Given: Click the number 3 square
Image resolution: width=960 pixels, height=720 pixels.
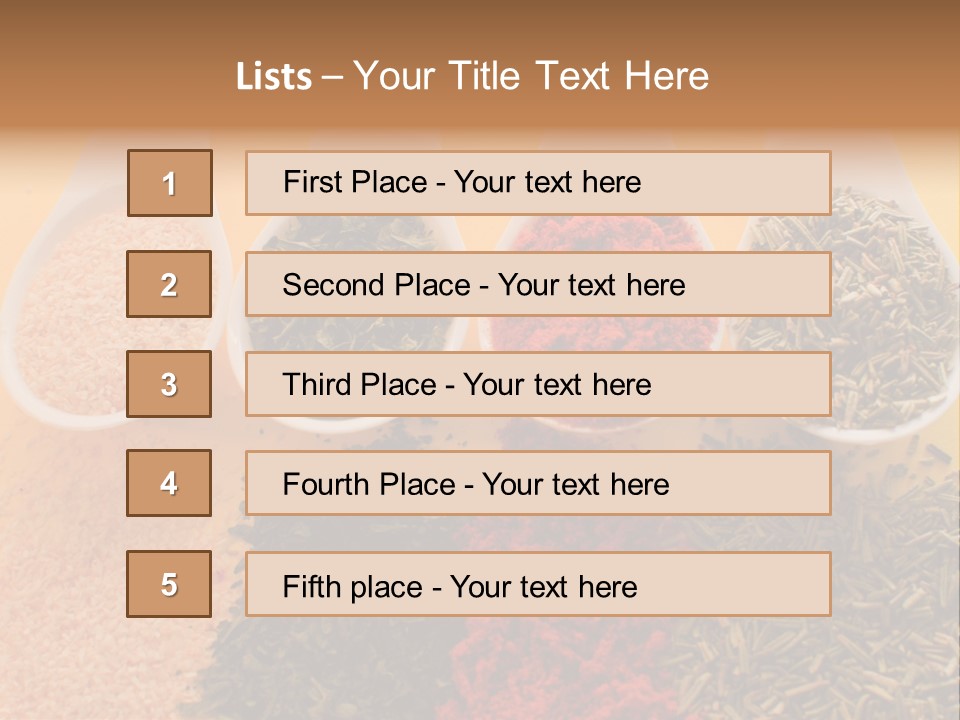Looking at the screenshot, I should click(x=169, y=384).
